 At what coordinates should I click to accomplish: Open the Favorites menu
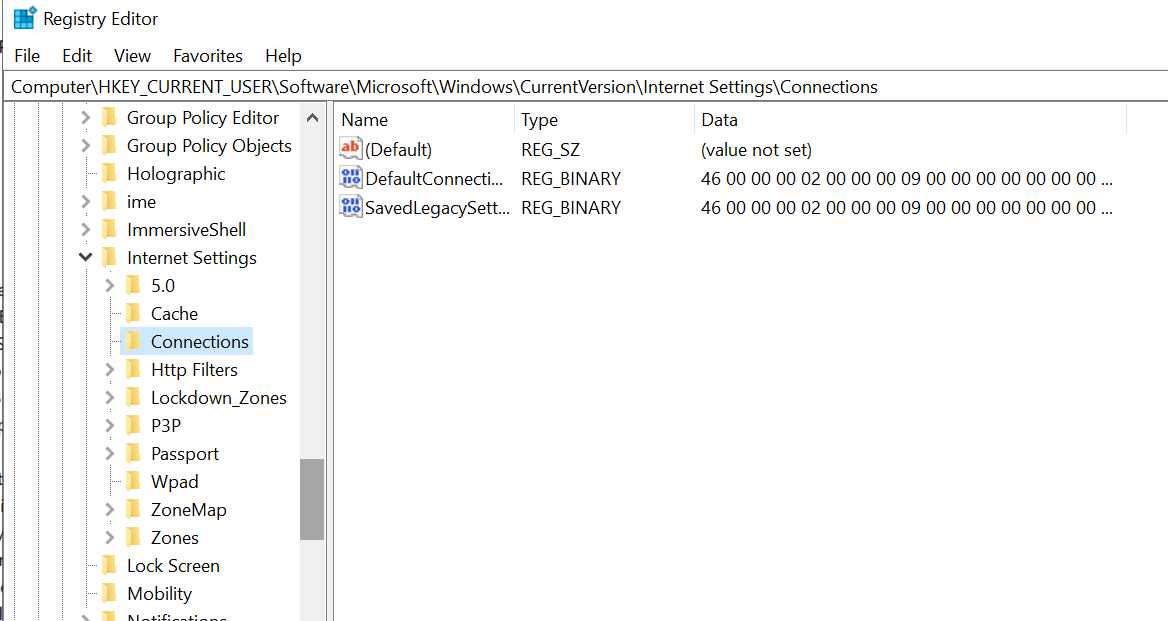tap(208, 56)
